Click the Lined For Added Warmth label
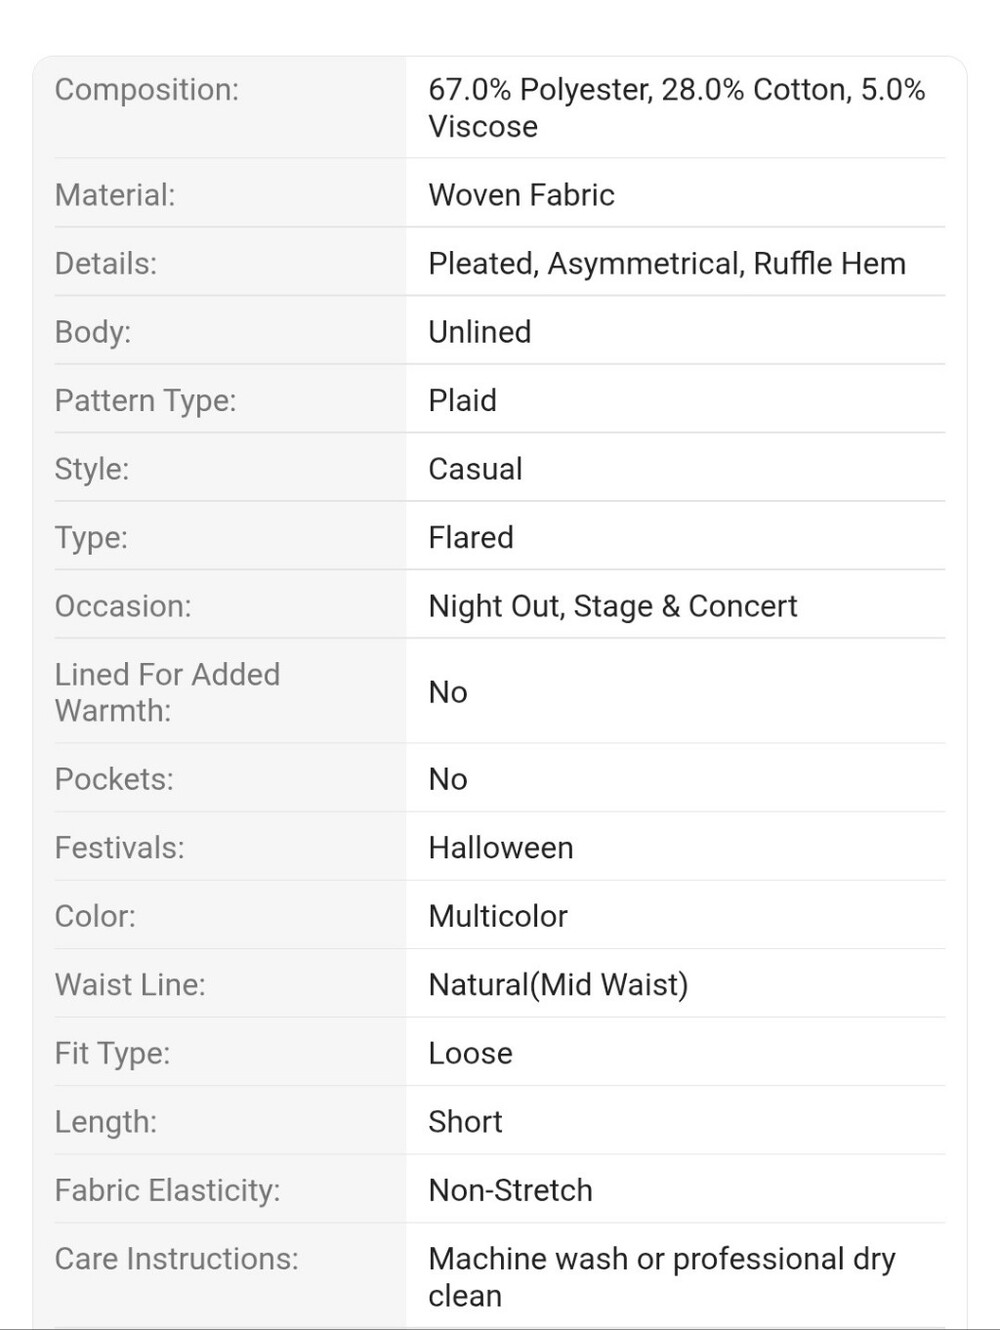The image size is (1000, 1330). [x=167, y=692]
